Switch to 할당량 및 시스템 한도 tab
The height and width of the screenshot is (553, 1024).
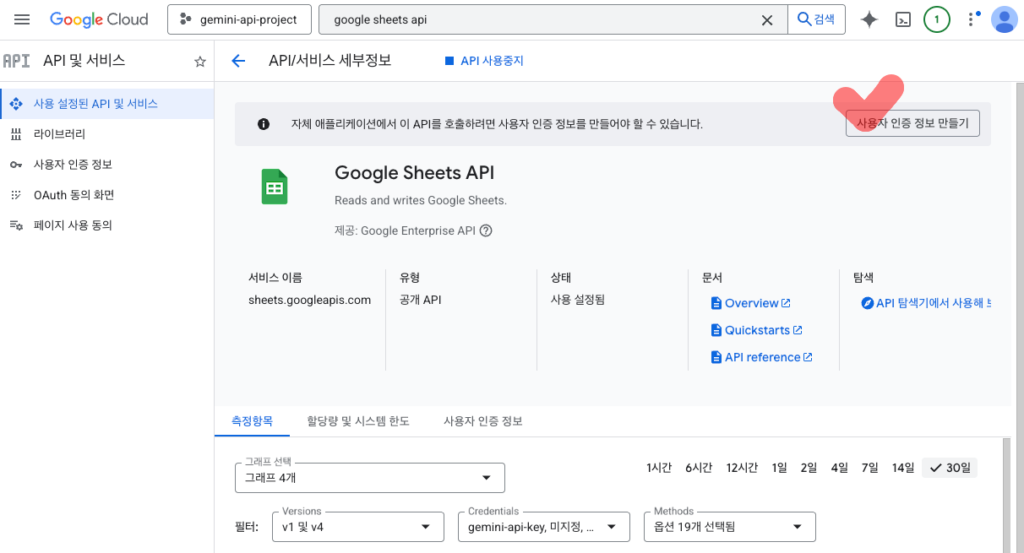coord(358,421)
